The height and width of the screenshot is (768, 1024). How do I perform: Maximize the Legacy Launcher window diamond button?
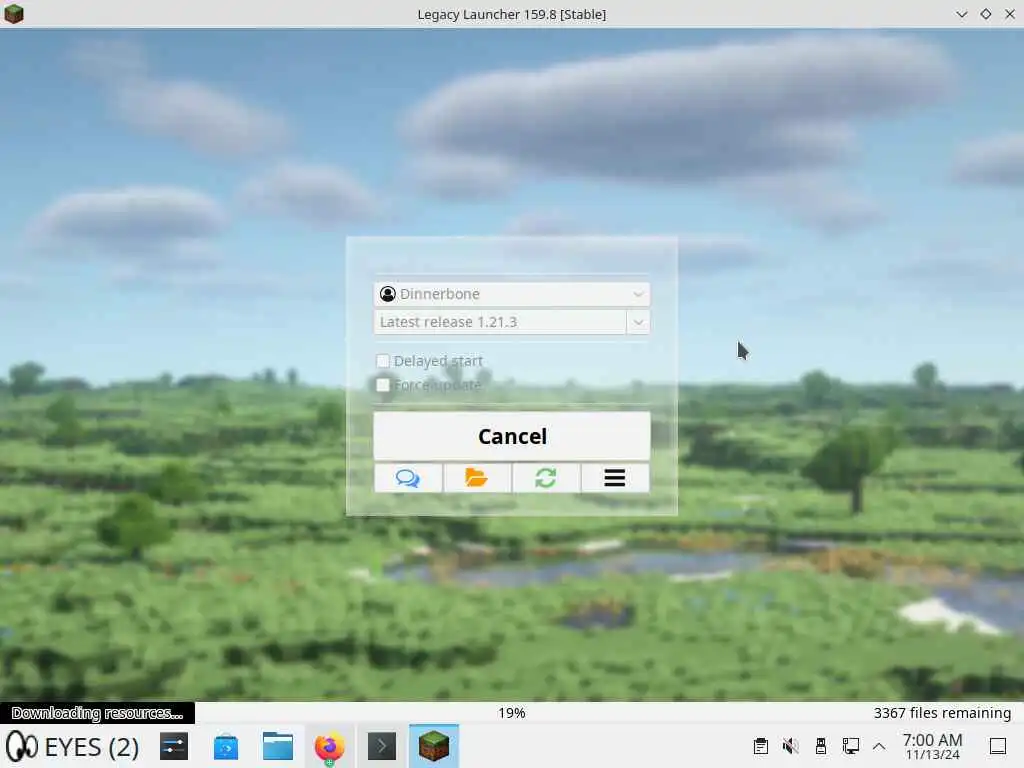[x=985, y=14]
